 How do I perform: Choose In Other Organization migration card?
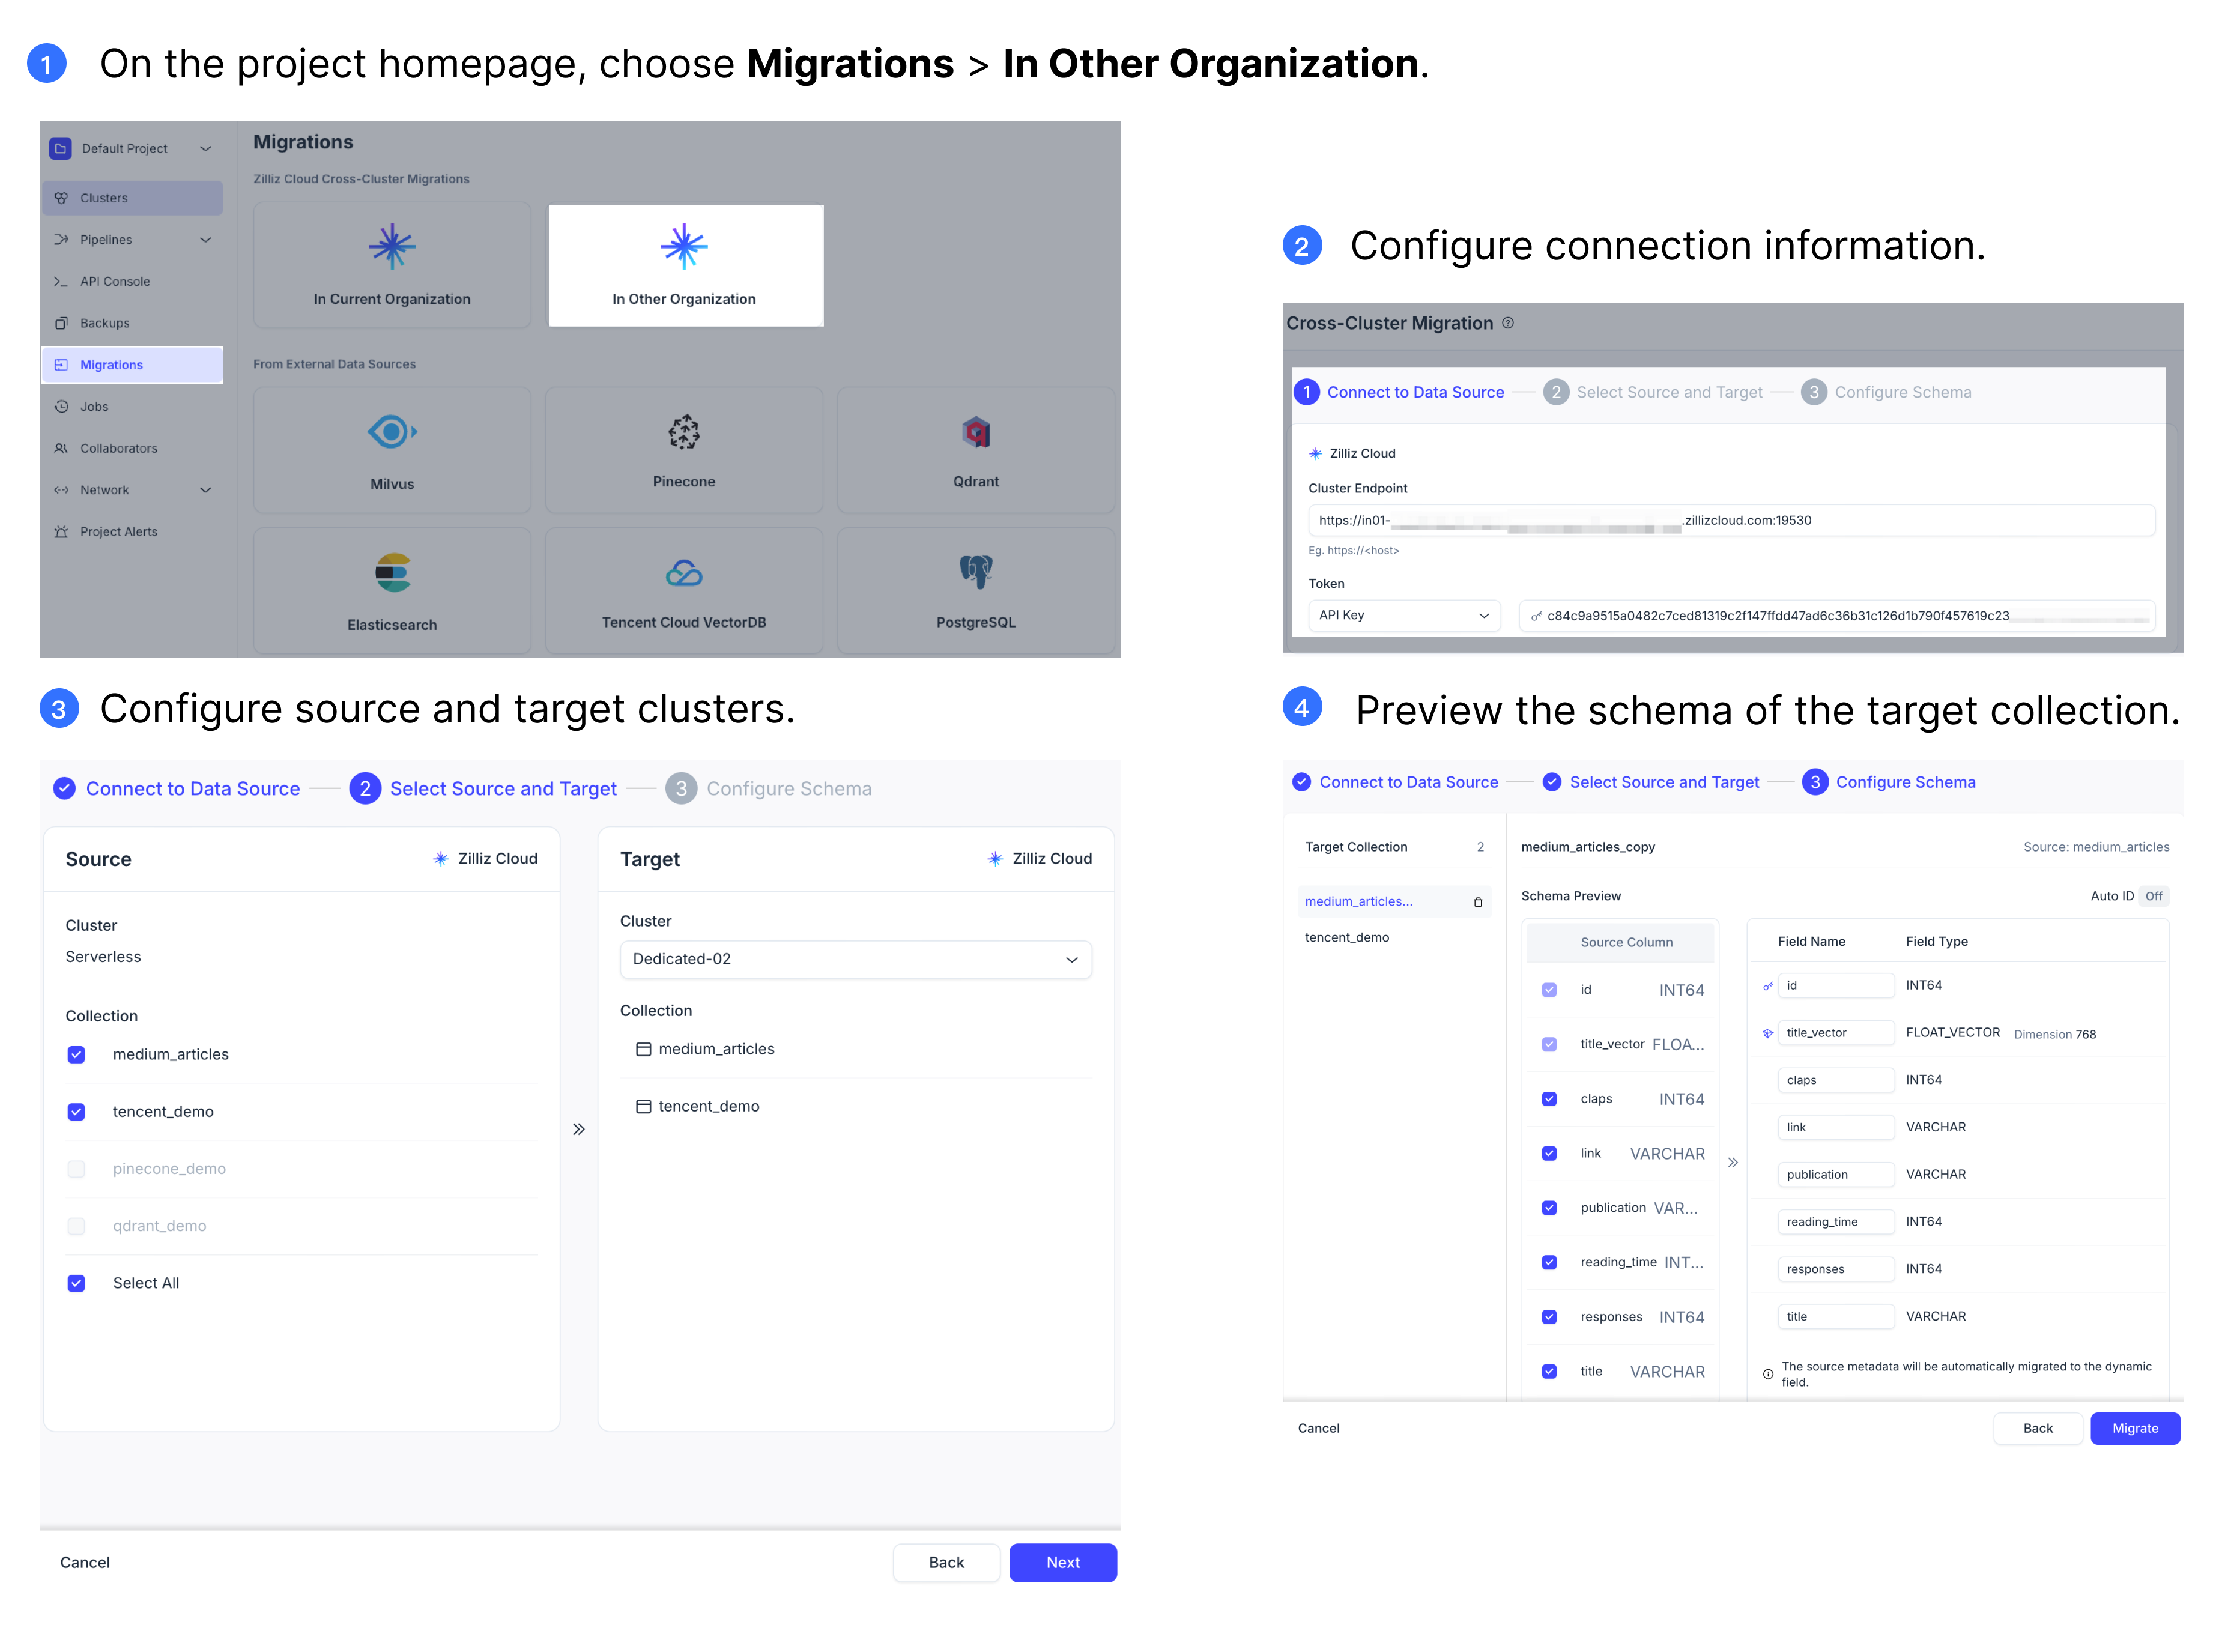686,266
